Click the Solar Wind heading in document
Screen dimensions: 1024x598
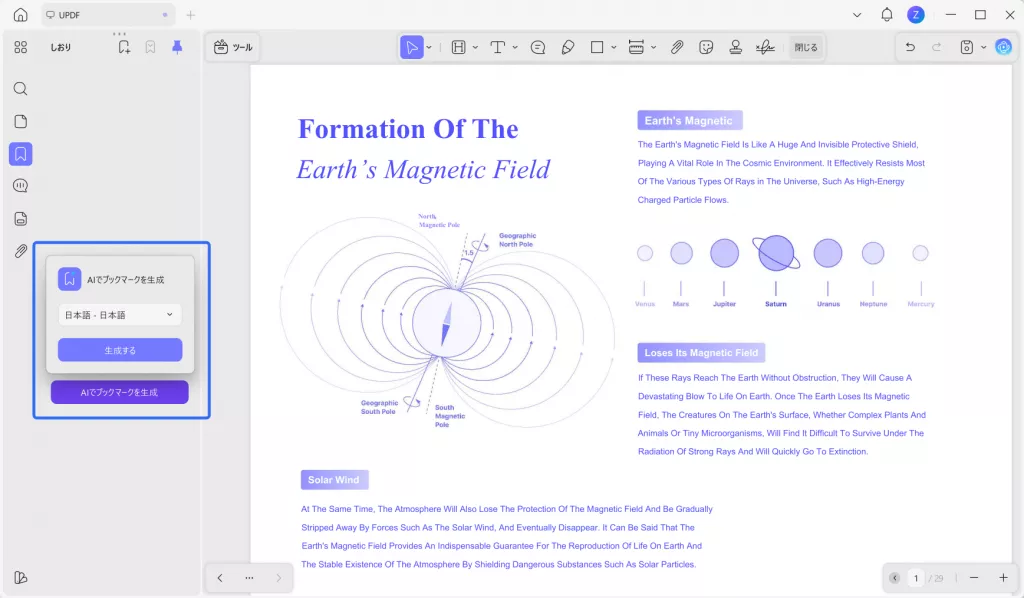point(334,480)
